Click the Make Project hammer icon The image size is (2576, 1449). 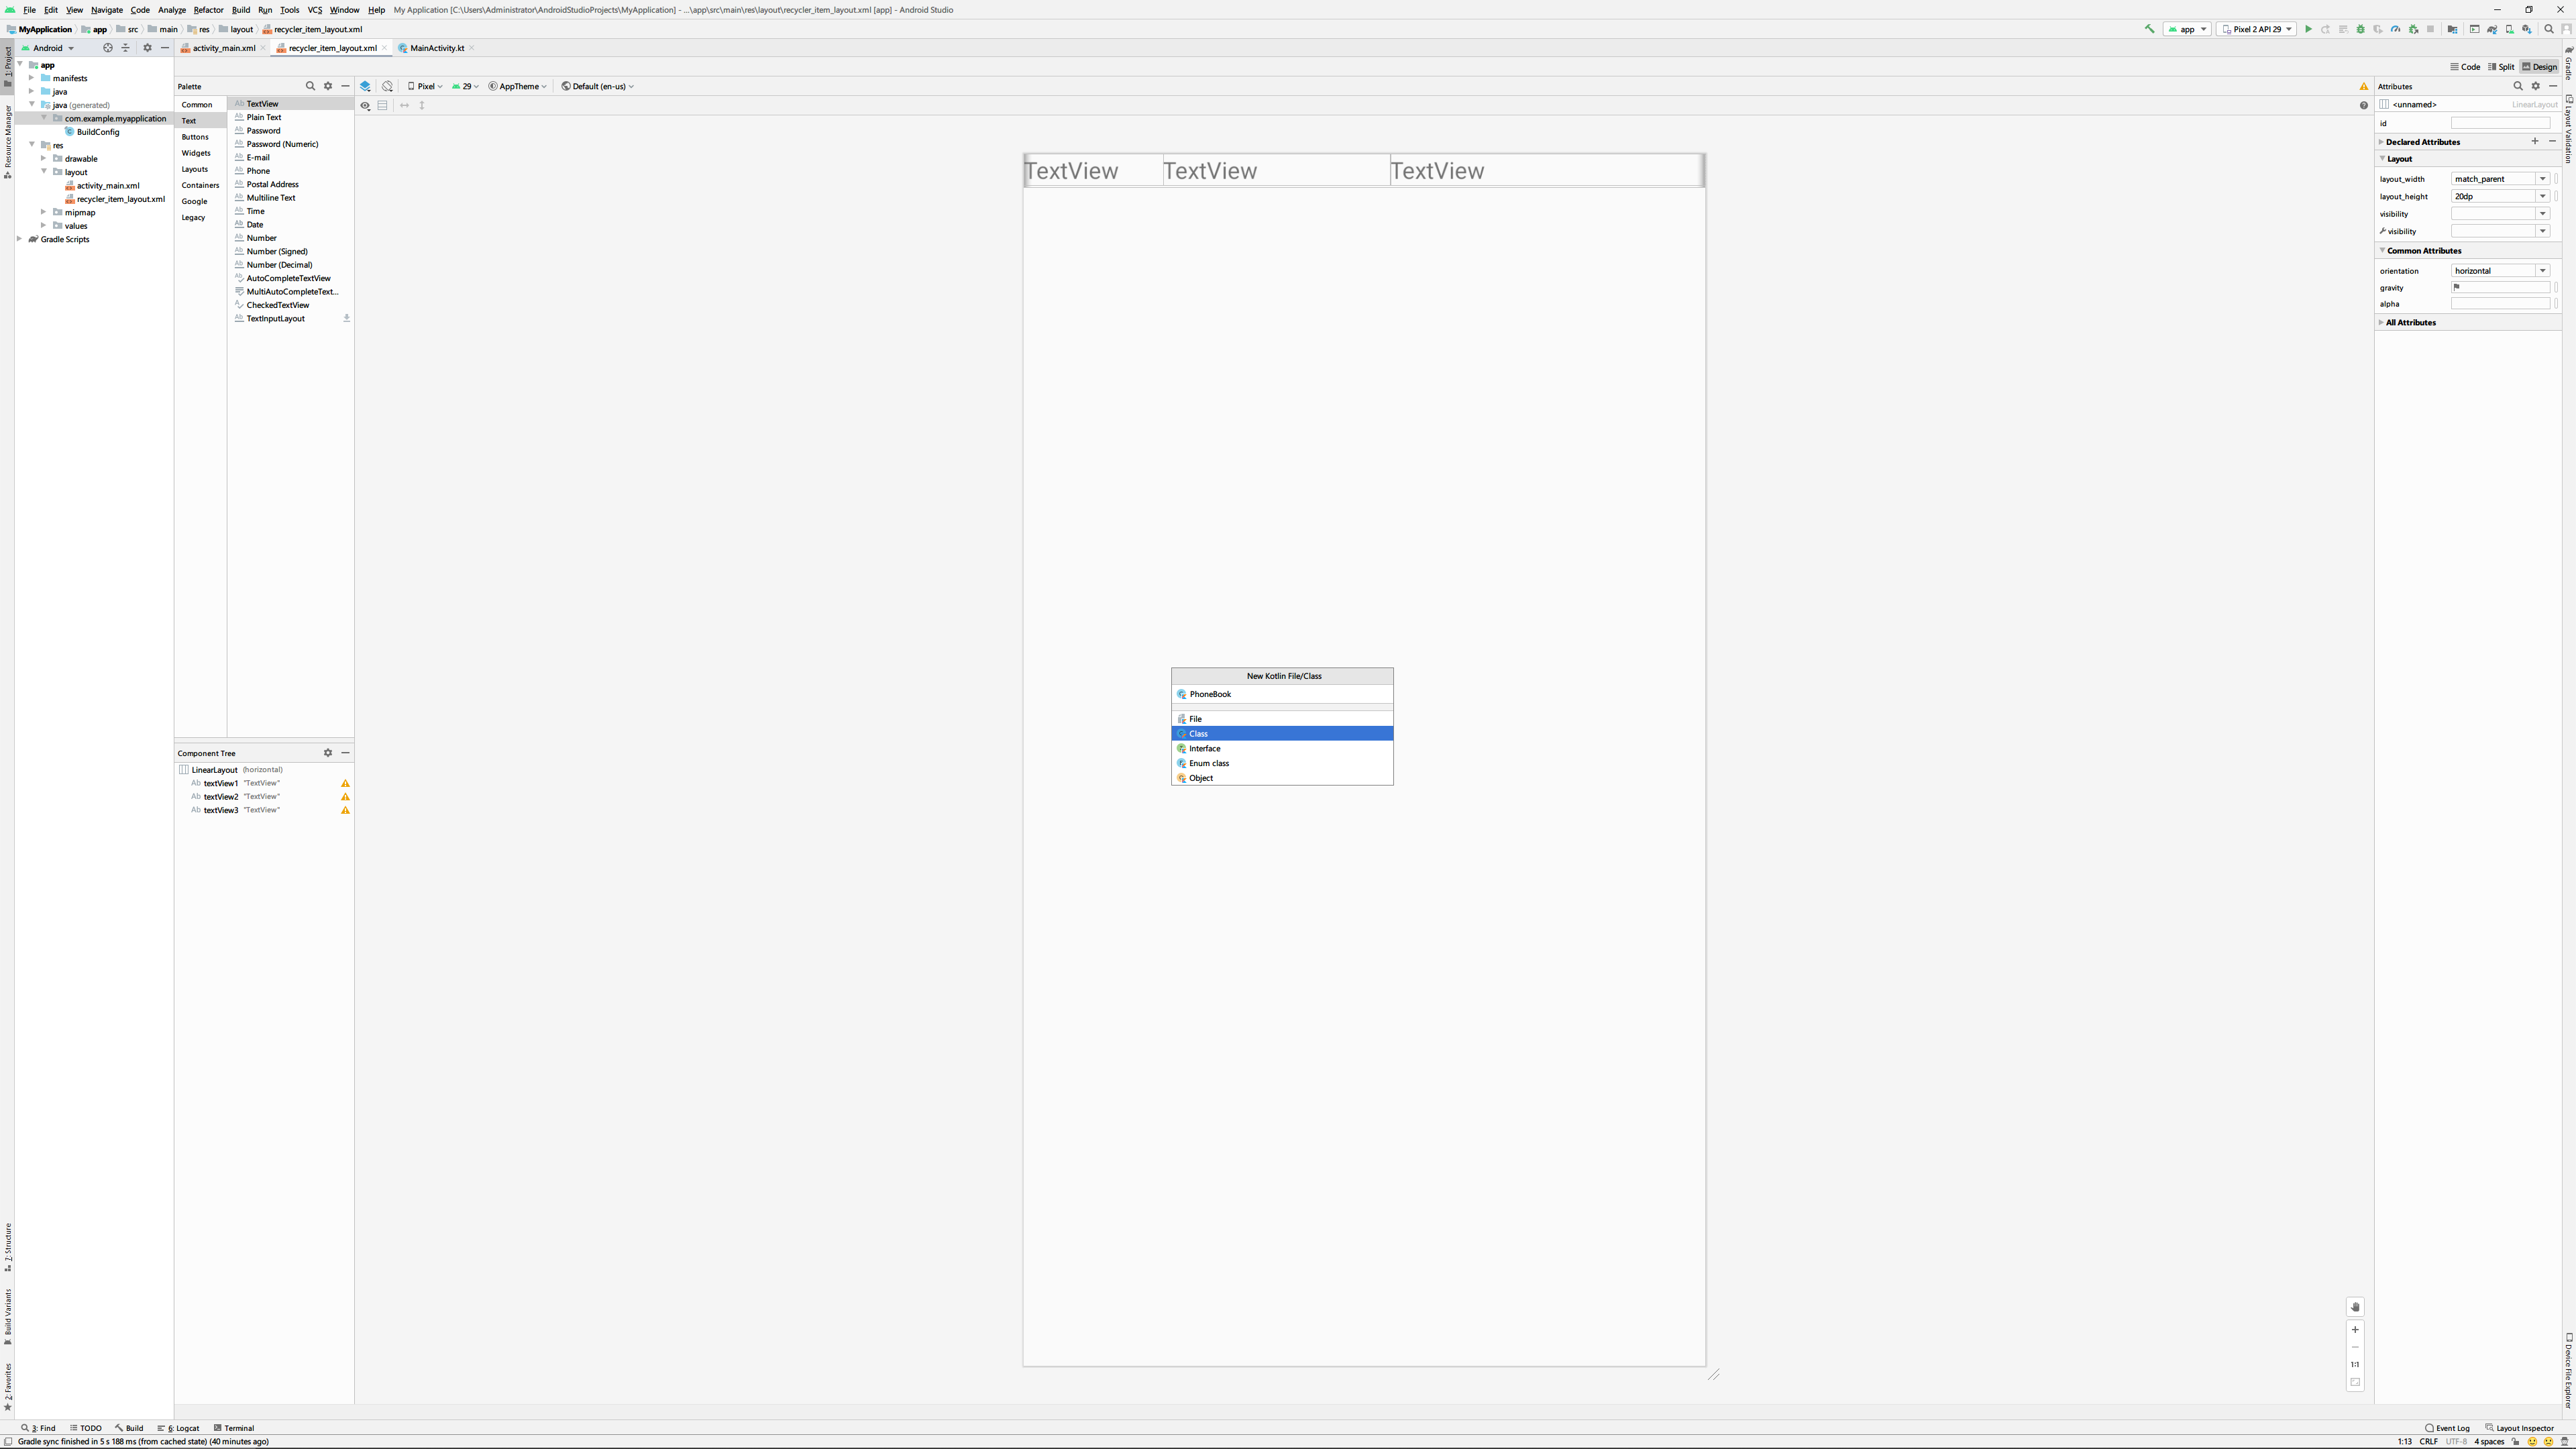[x=2149, y=29]
